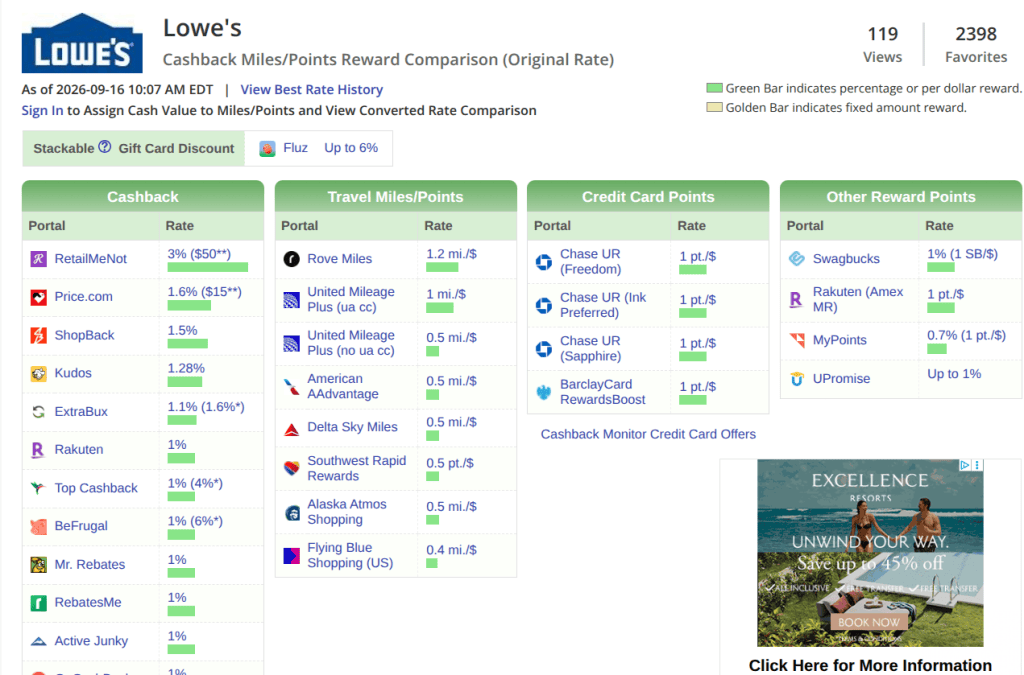The image size is (1024, 675).
Task: Open the Stackable help question-mark icon
Action: tap(104, 148)
